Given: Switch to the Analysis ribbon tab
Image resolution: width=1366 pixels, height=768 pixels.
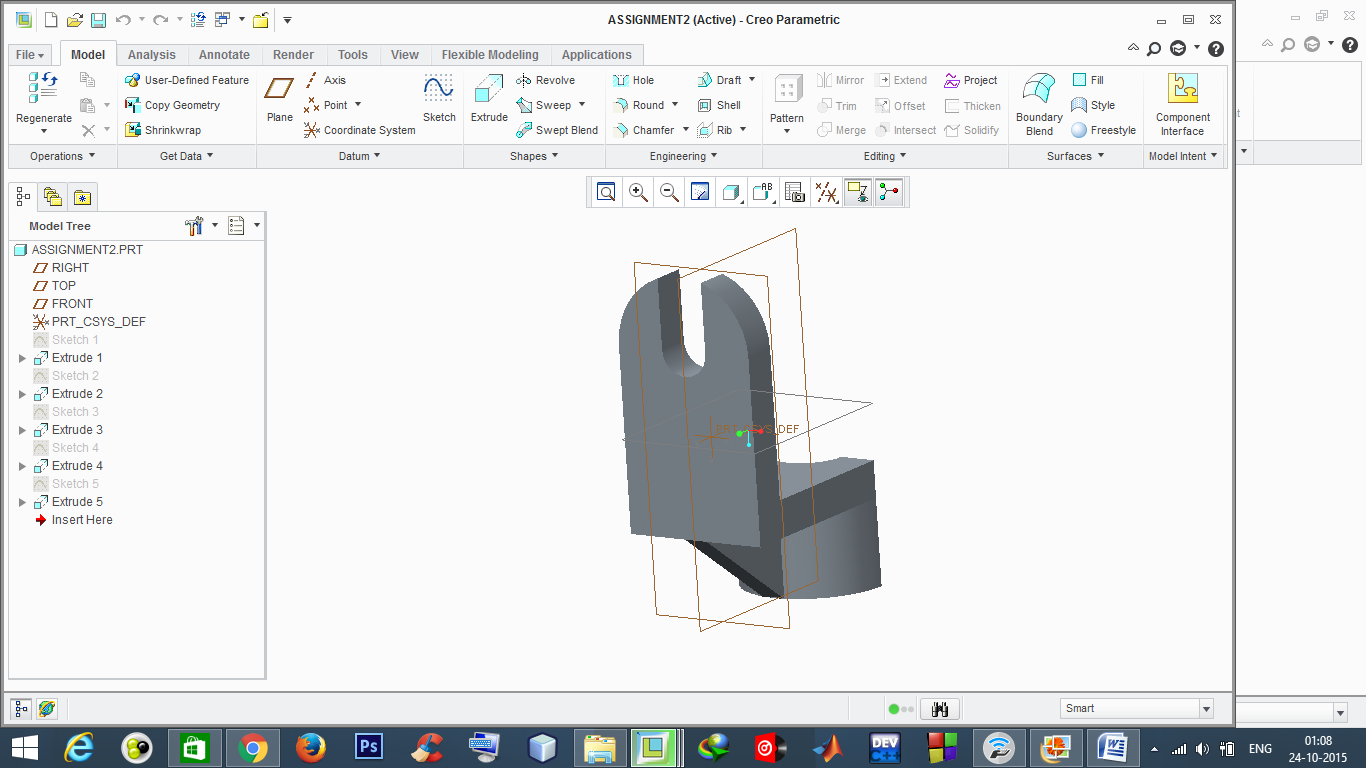Looking at the screenshot, I should pyautogui.click(x=151, y=55).
